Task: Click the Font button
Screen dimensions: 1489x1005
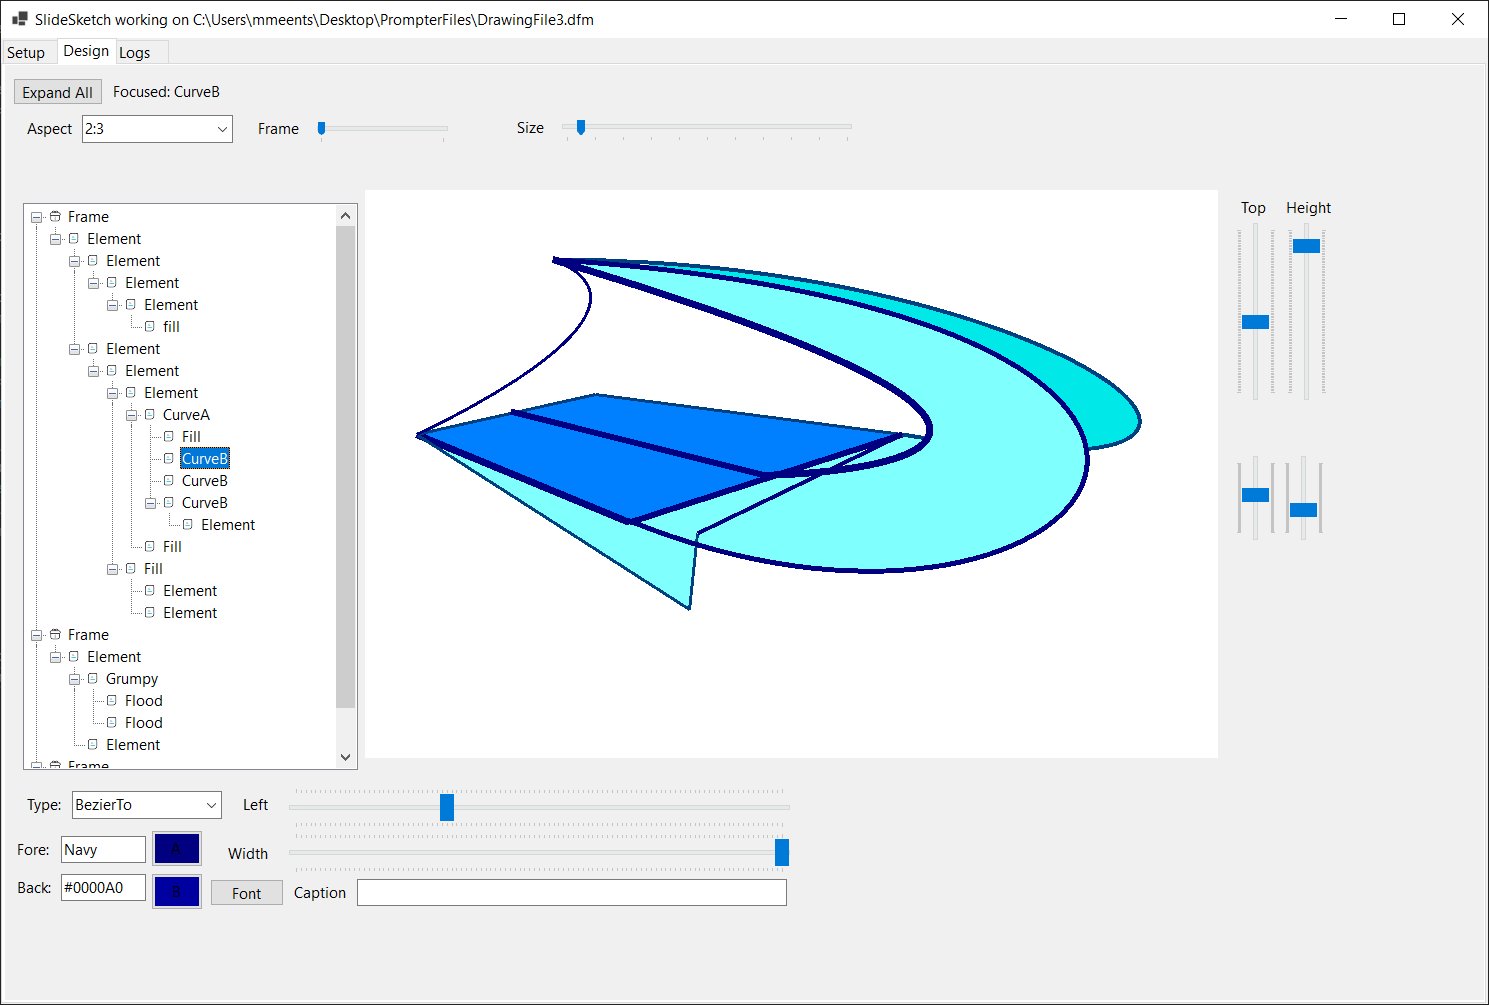Action: (x=246, y=892)
